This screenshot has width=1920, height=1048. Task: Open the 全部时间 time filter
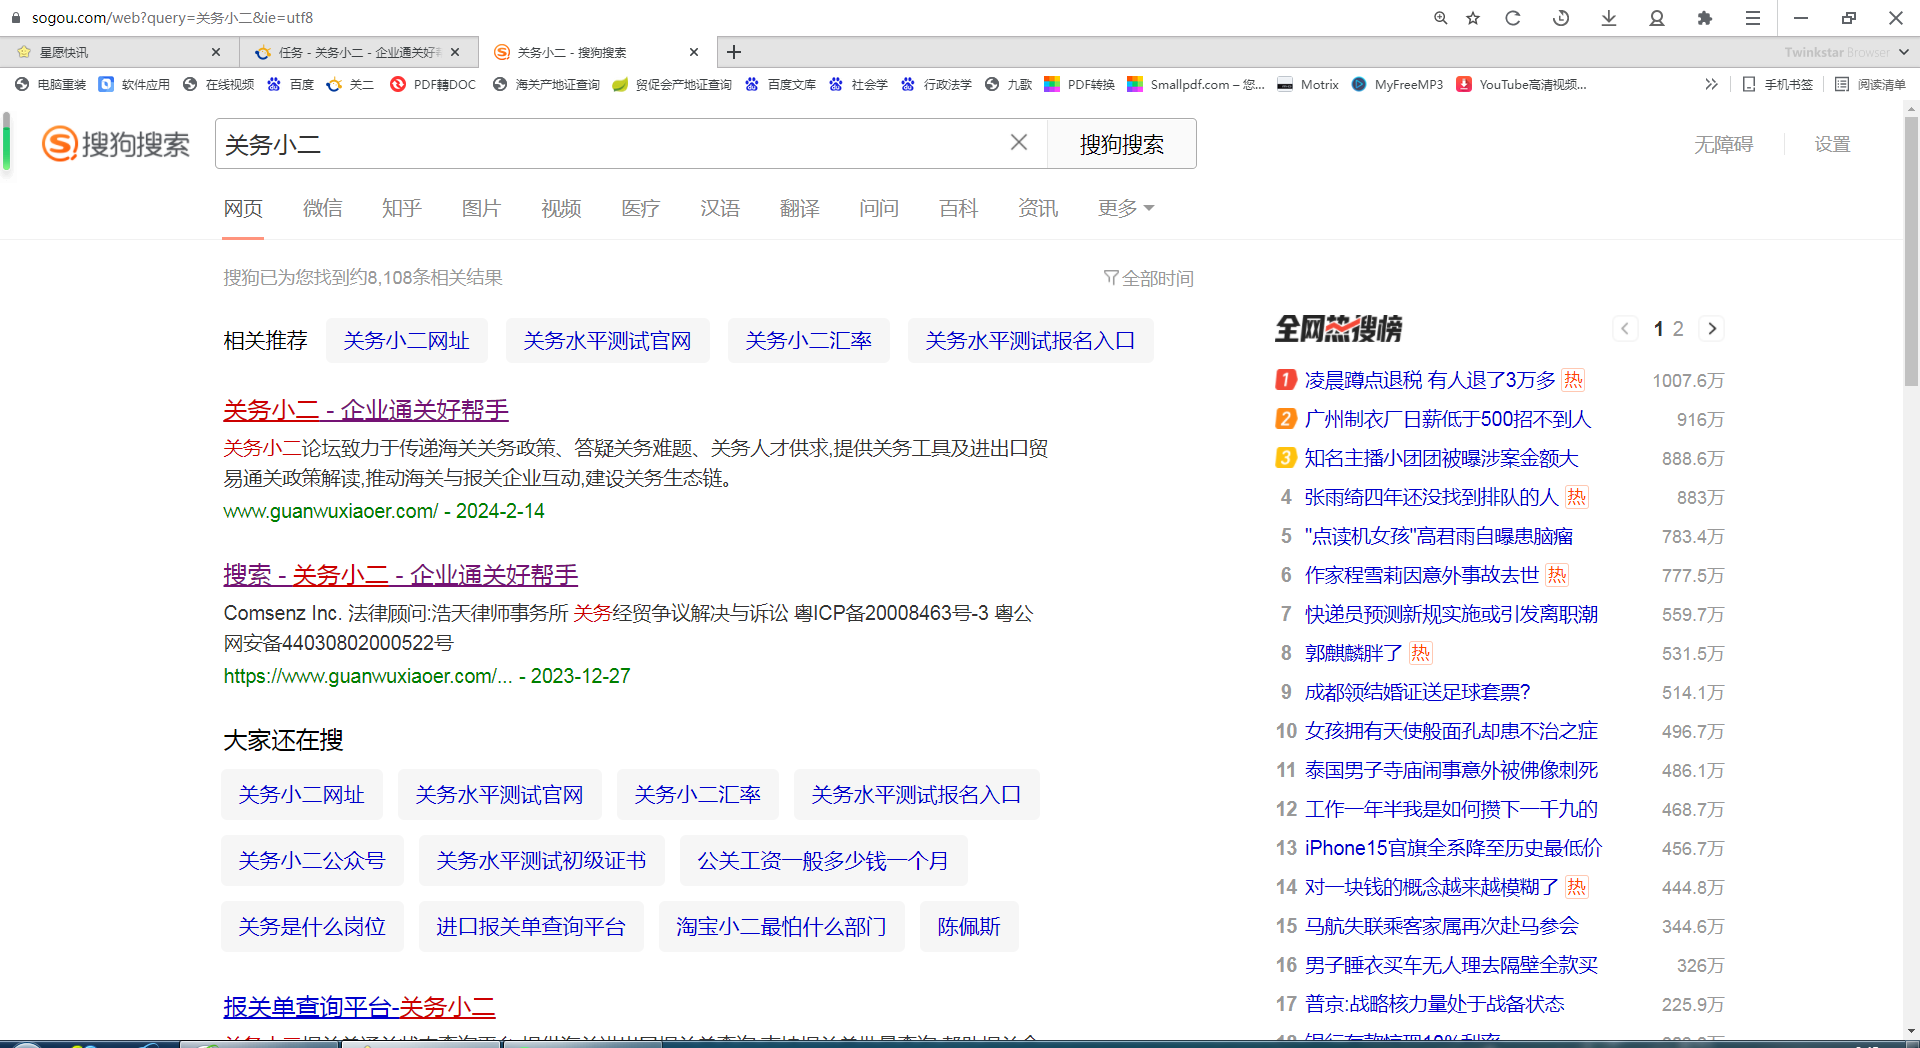click(x=1148, y=278)
